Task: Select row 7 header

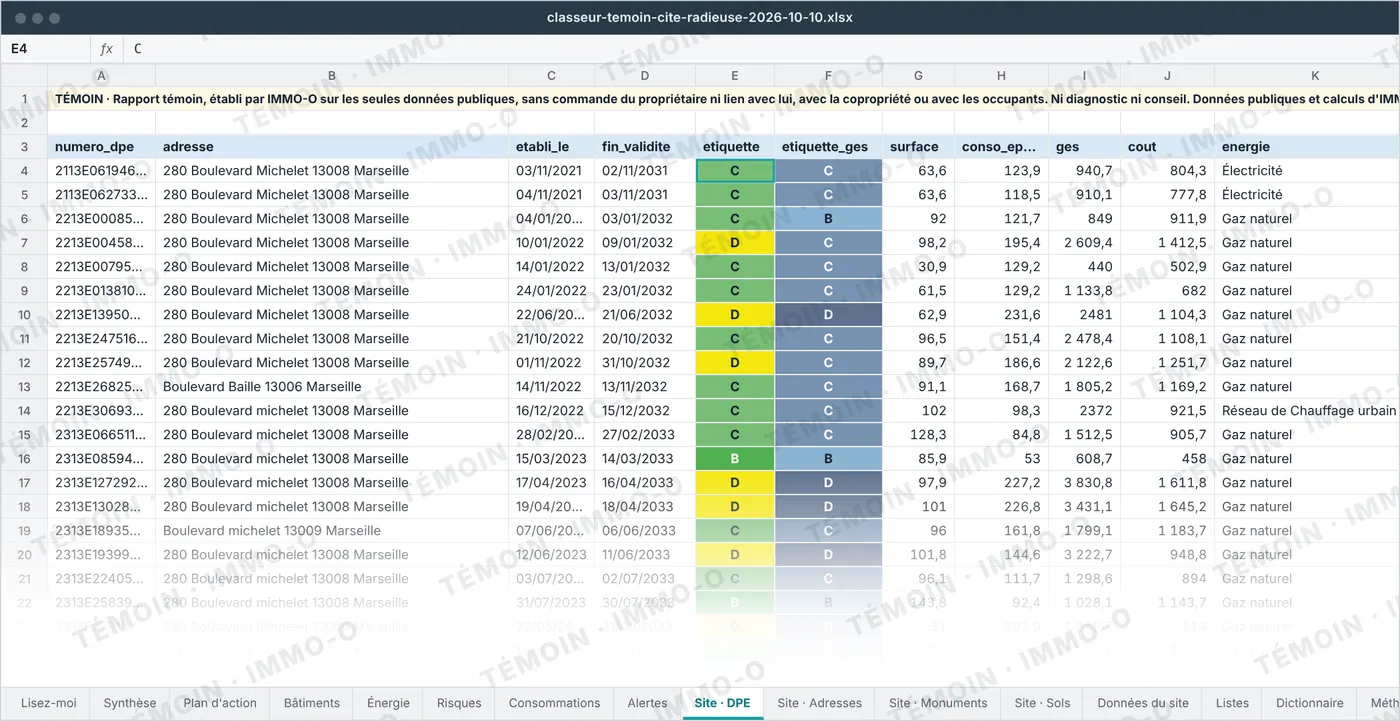Action: 24,243
